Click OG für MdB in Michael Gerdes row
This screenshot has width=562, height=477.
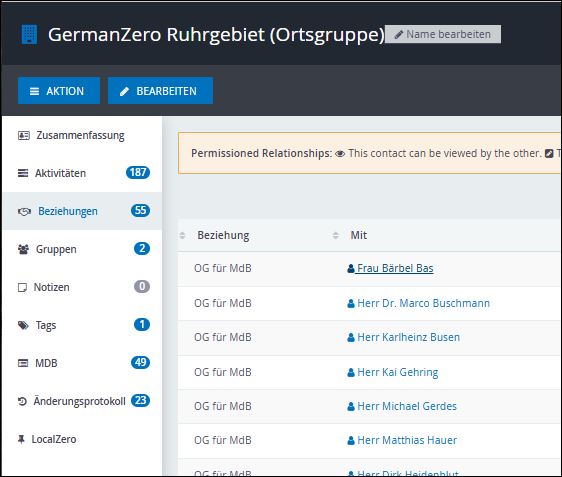click(223, 406)
